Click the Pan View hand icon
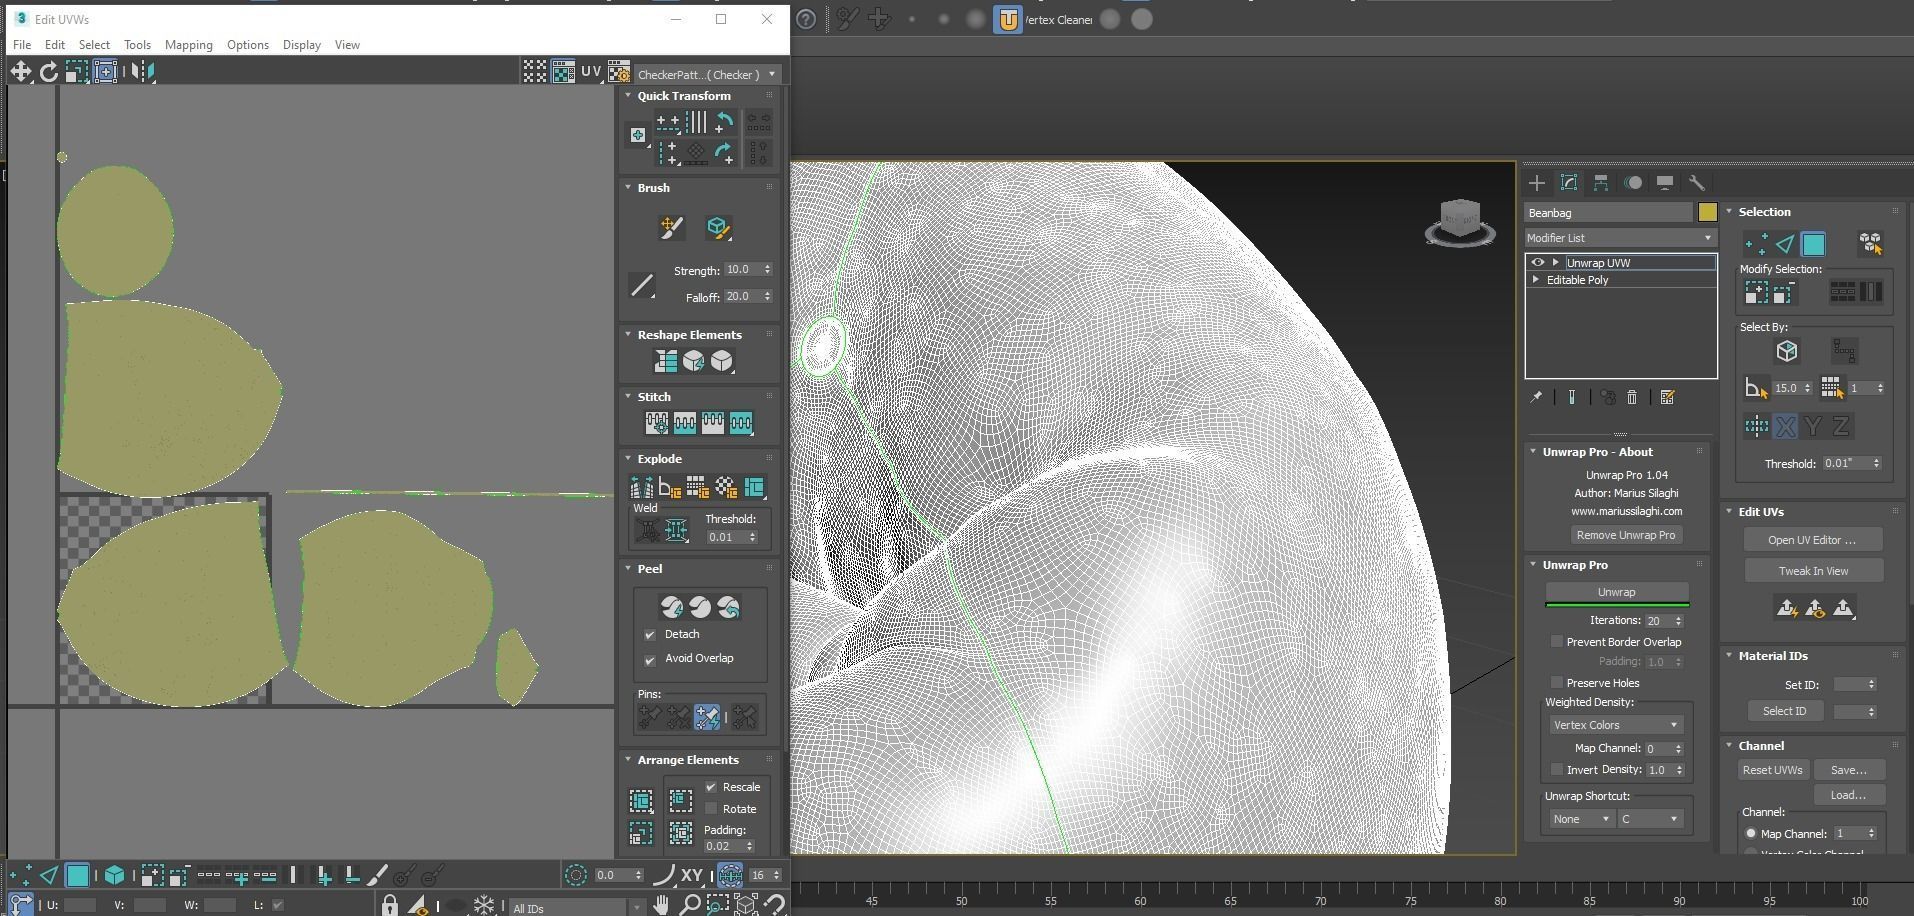The image size is (1914, 916). (661, 905)
